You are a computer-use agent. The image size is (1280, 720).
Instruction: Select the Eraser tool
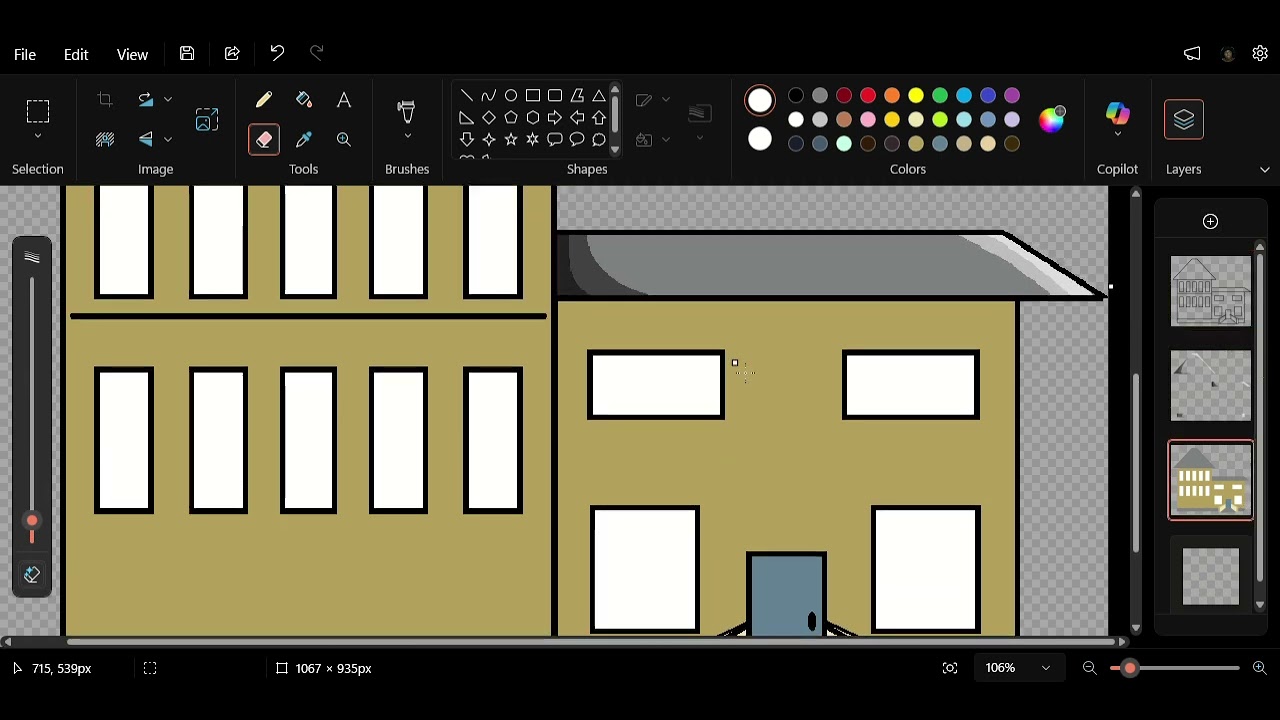(264, 140)
